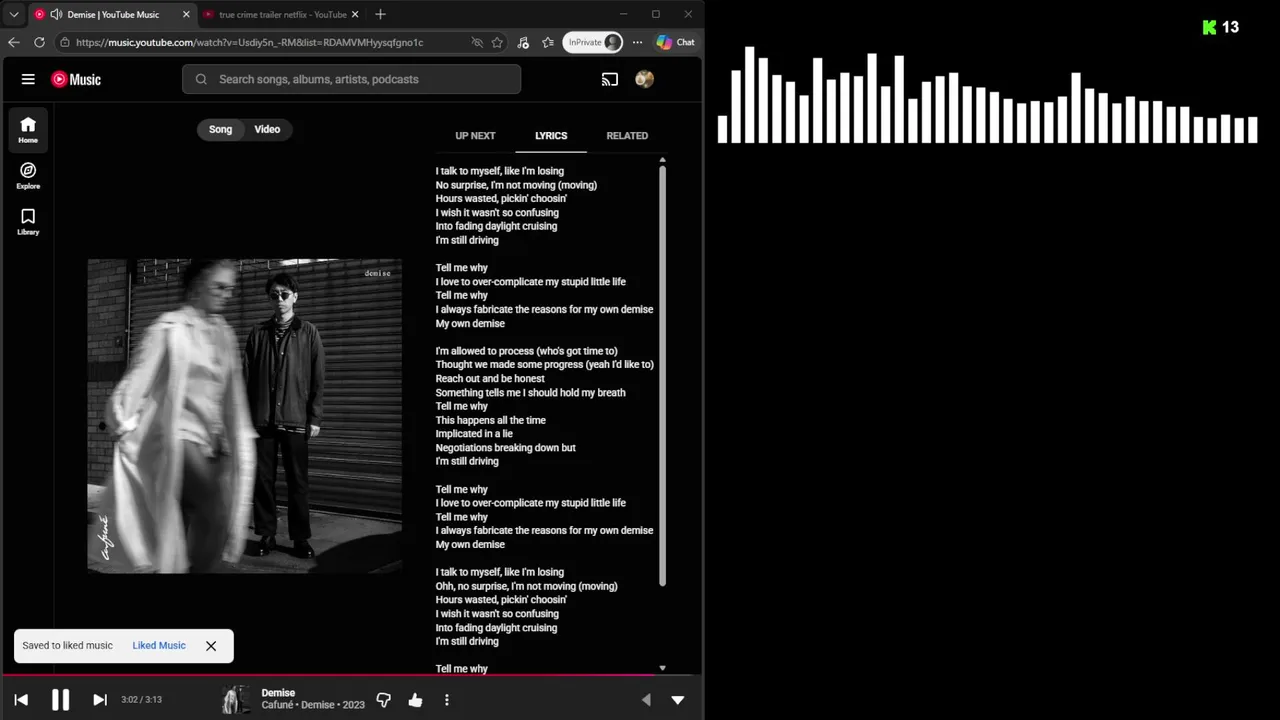The height and width of the screenshot is (720, 1280).
Task: Click the lyrics panel scrollbar thumb
Action: click(662, 375)
